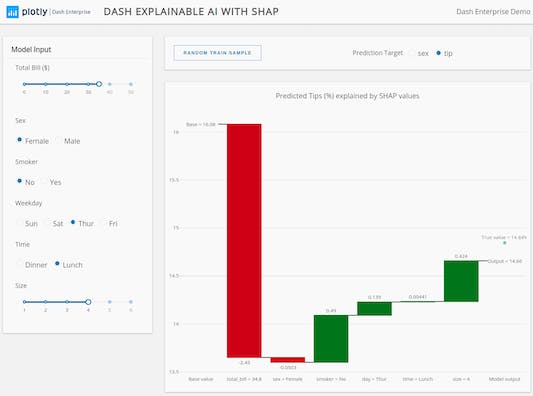Click the Model Input panel heading

point(31,50)
